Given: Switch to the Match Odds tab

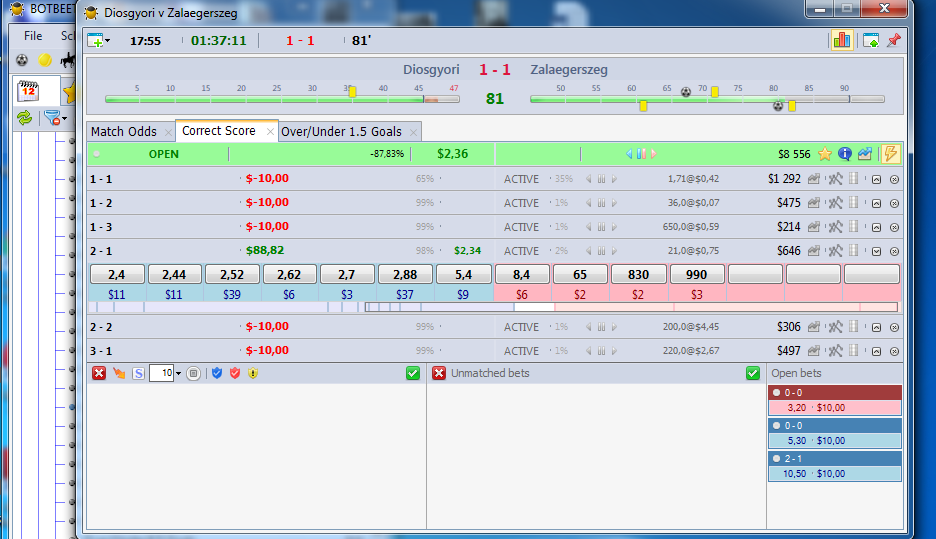Looking at the screenshot, I should [x=124, y=131].
